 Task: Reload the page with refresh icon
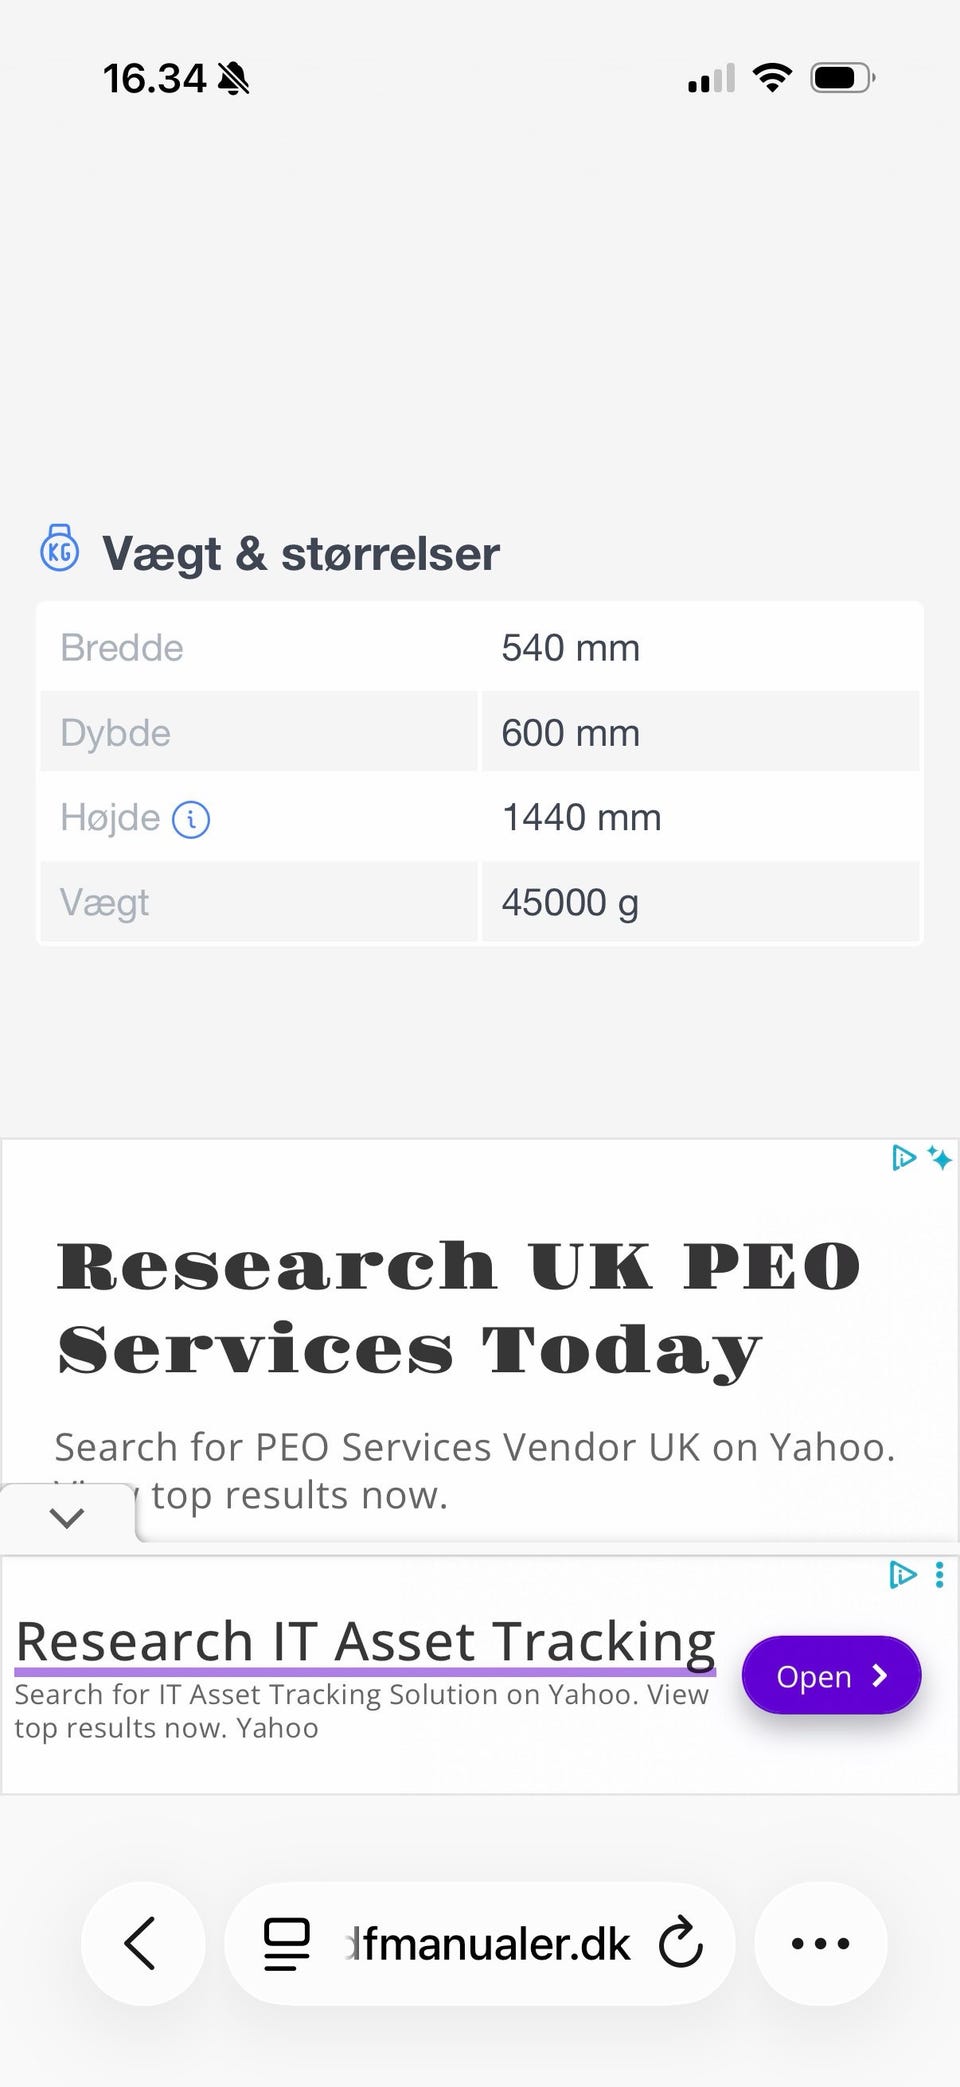pos(681,1943)
